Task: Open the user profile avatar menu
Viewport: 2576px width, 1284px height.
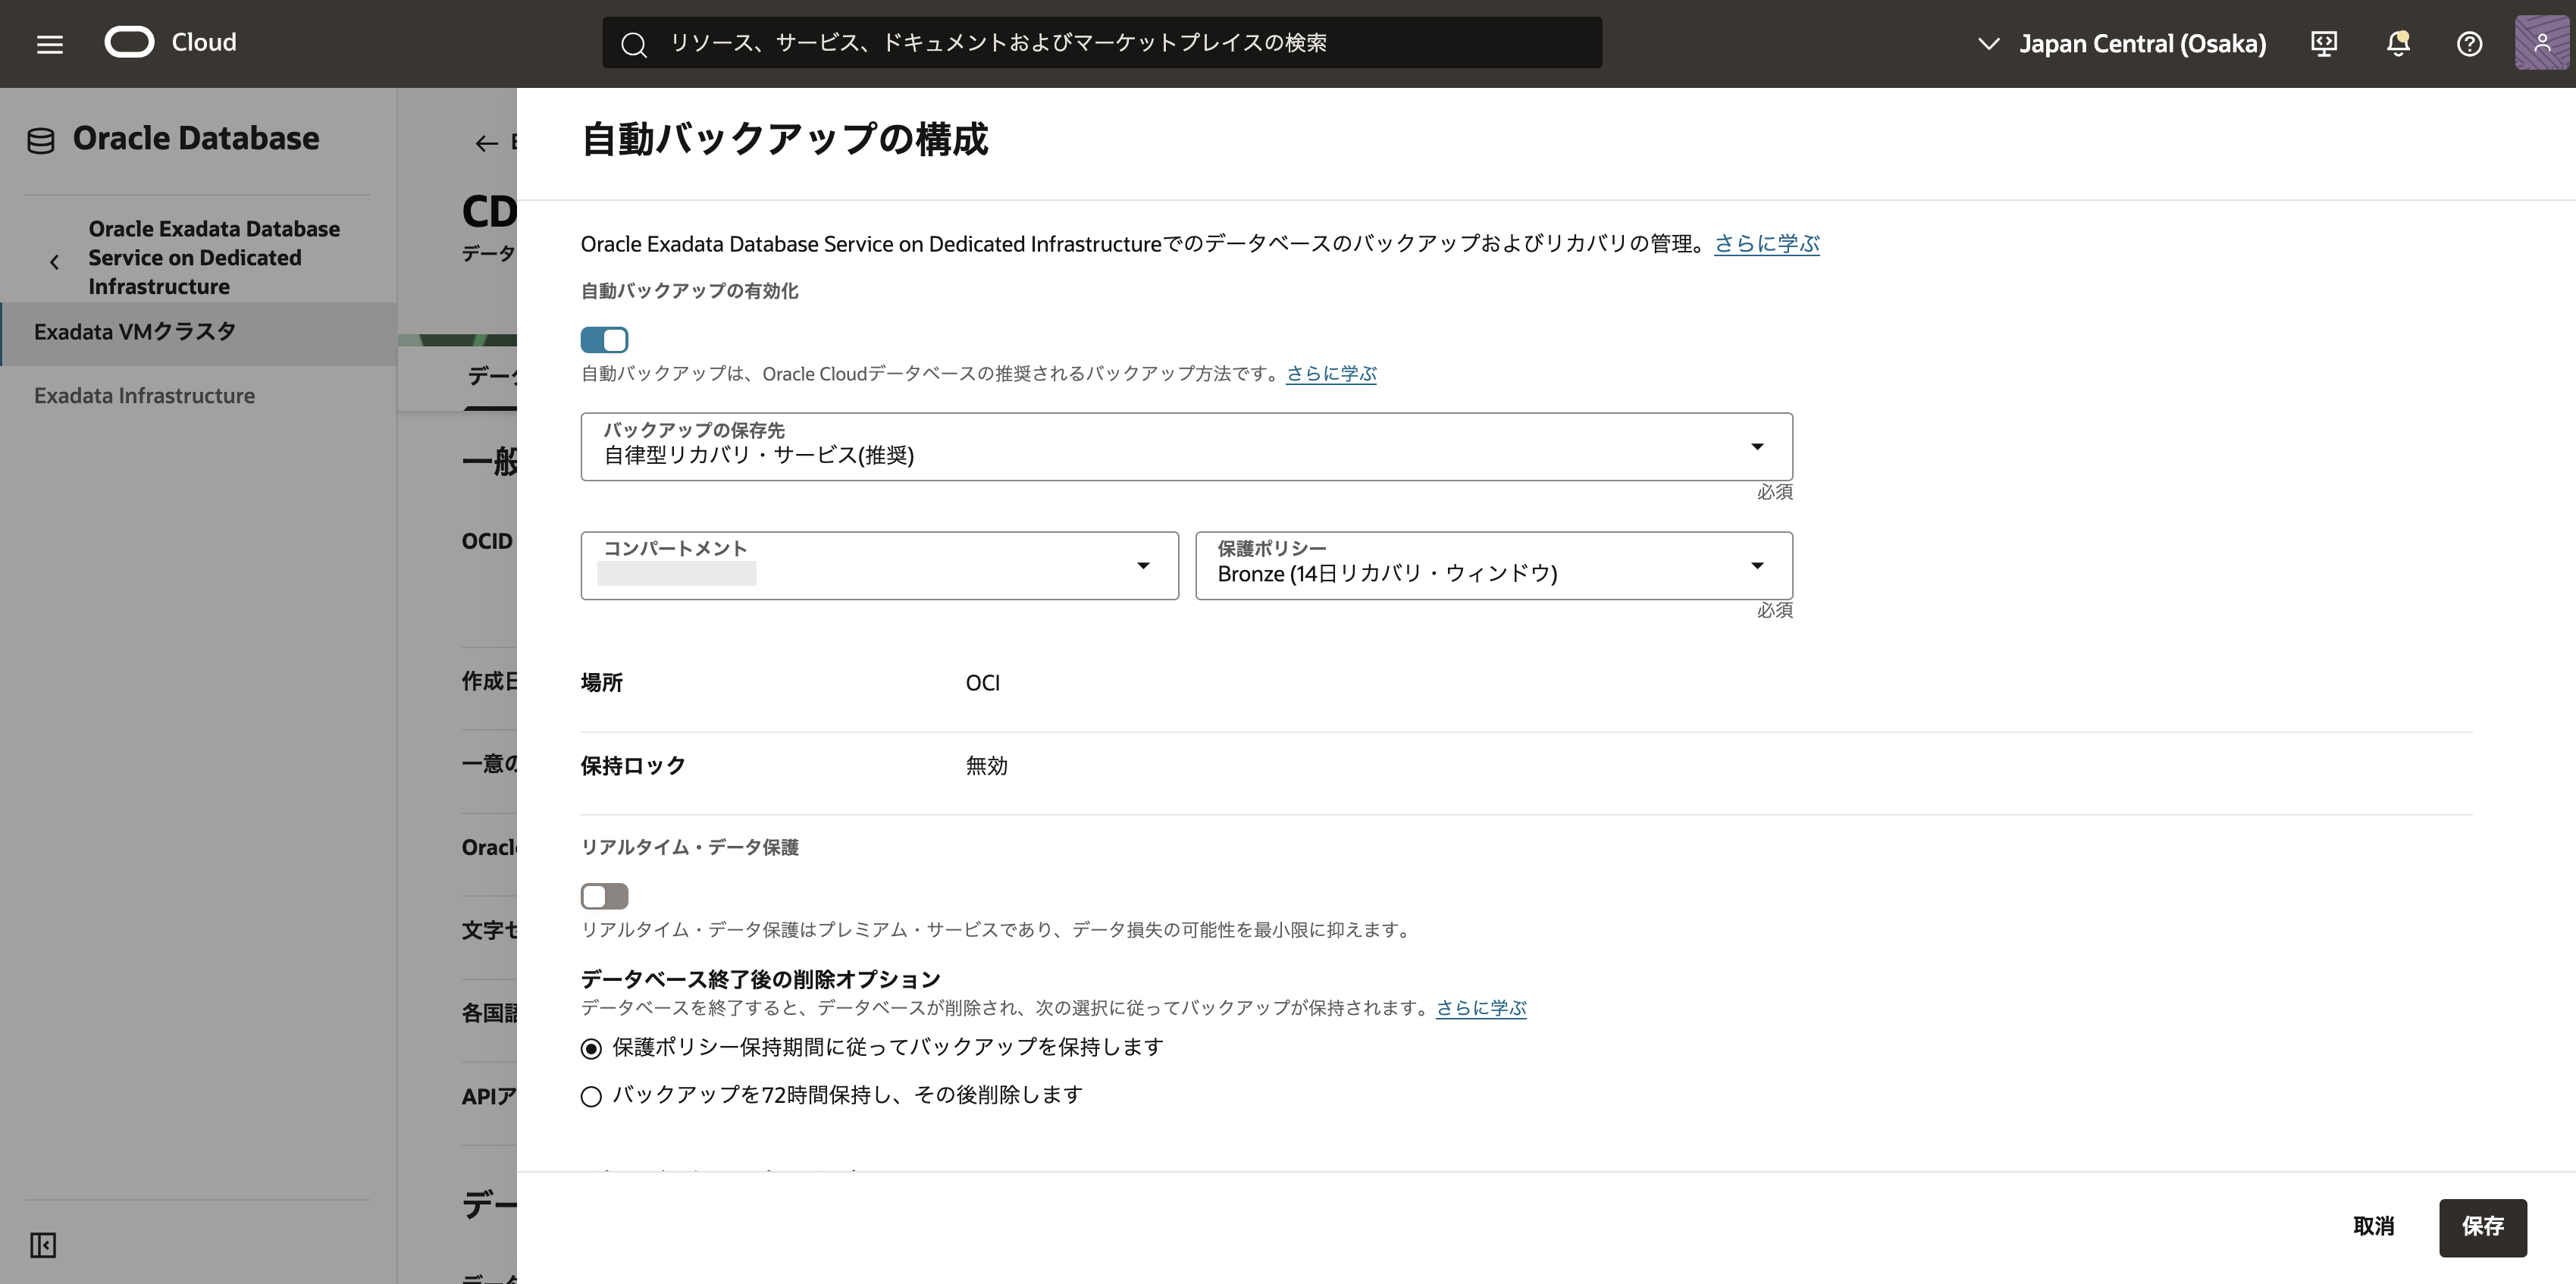Action: tap(2541, 43)
